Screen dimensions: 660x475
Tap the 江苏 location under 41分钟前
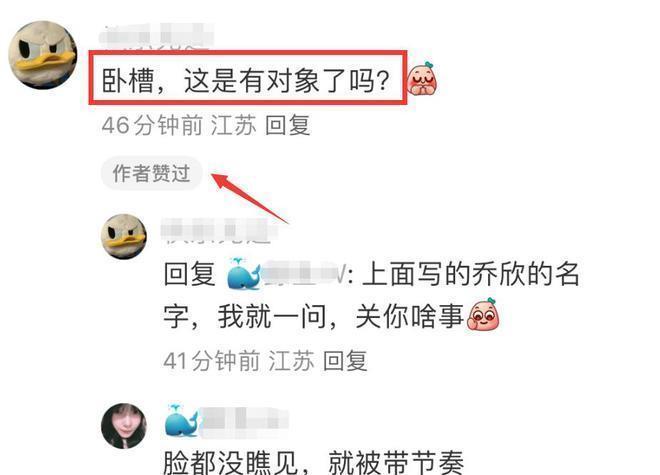pos(291,361)
